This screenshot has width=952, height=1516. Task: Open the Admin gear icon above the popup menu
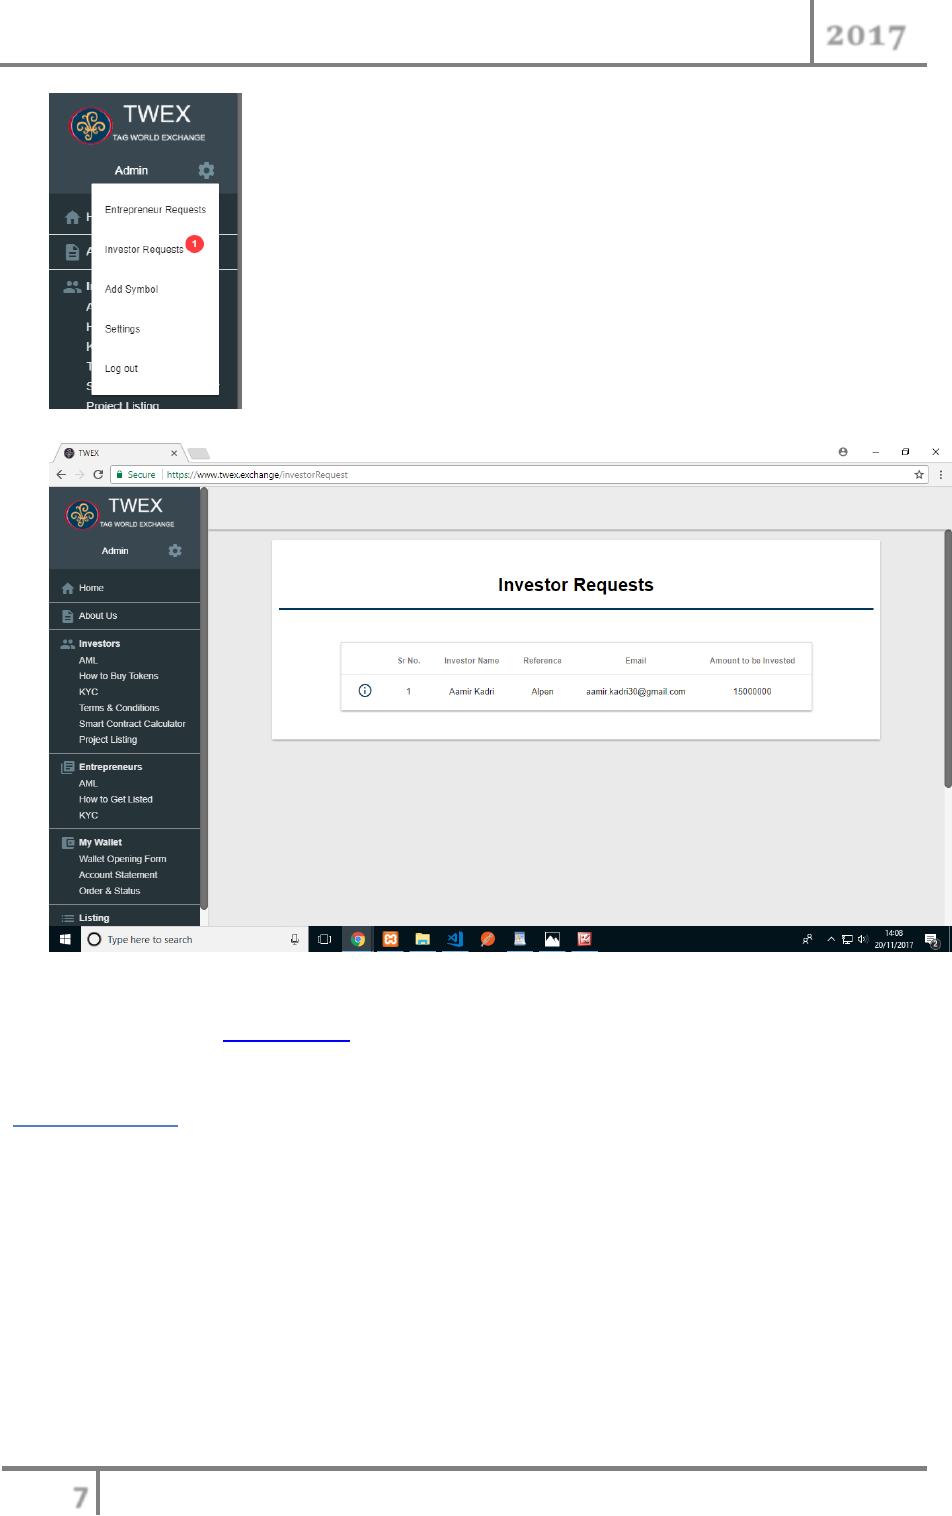(206, 170)
